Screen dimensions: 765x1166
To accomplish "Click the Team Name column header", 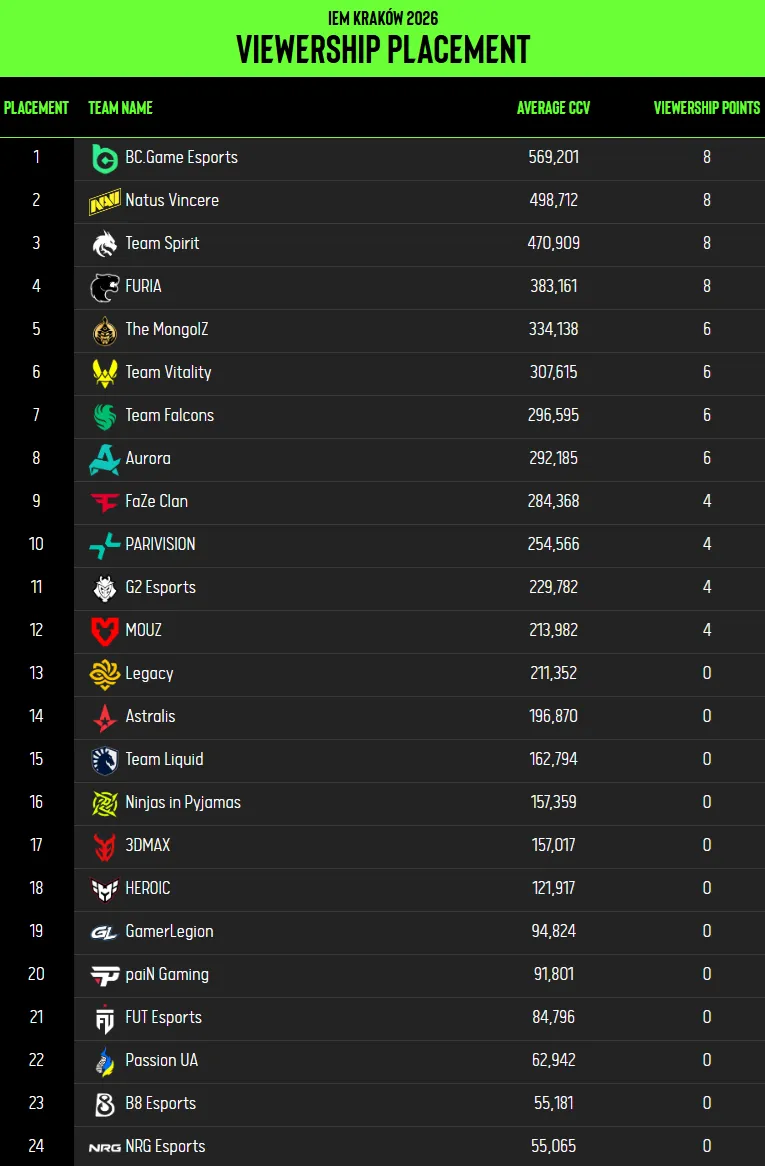I will (x=120, y=108).
